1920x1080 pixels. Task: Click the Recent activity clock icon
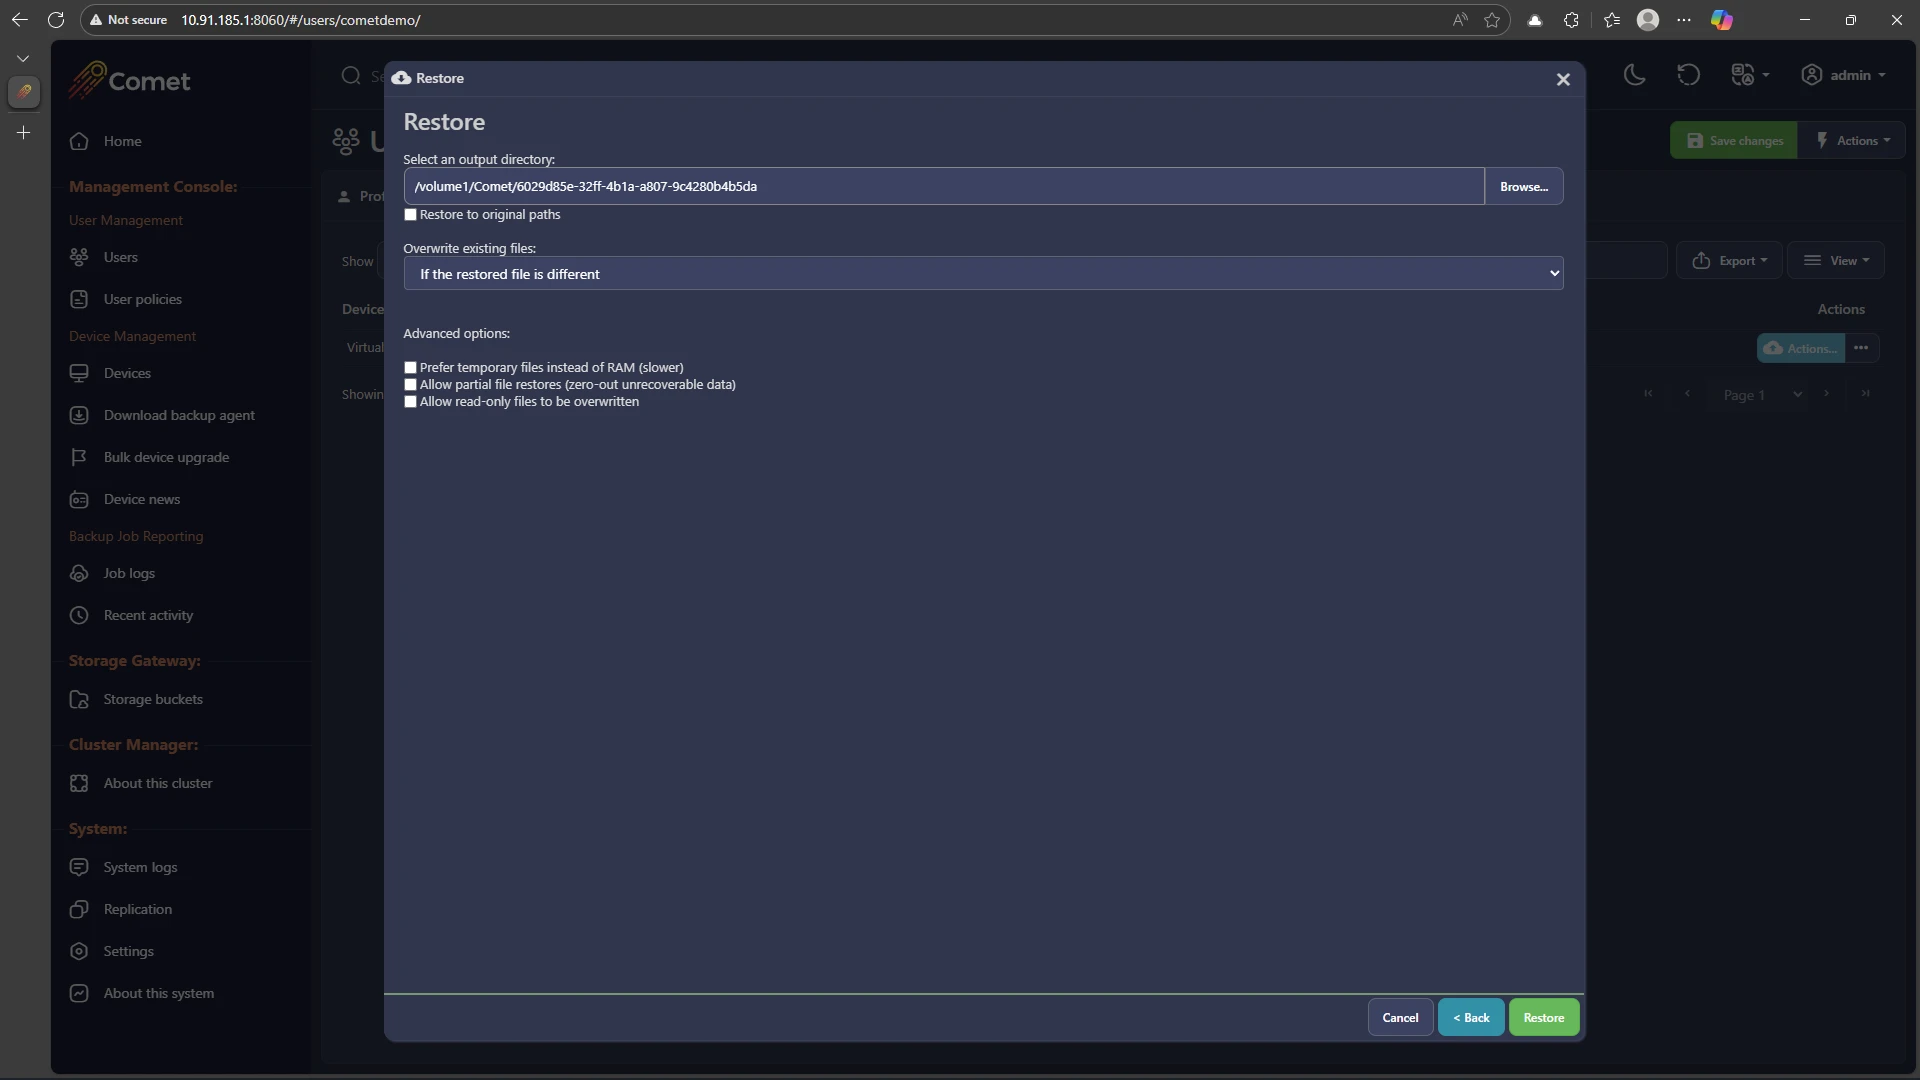coord(79,615)
